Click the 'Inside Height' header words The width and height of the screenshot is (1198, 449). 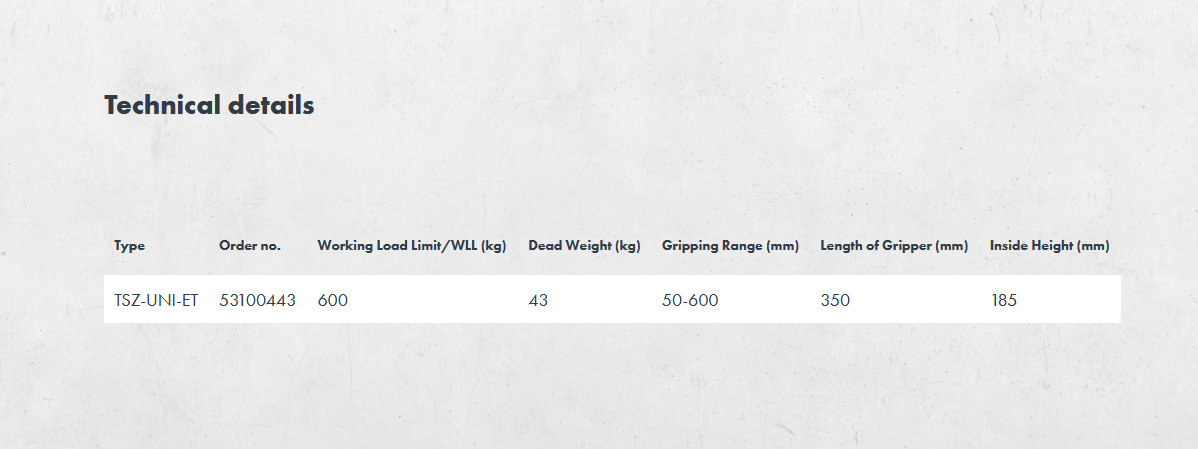tap(1030, 246)
